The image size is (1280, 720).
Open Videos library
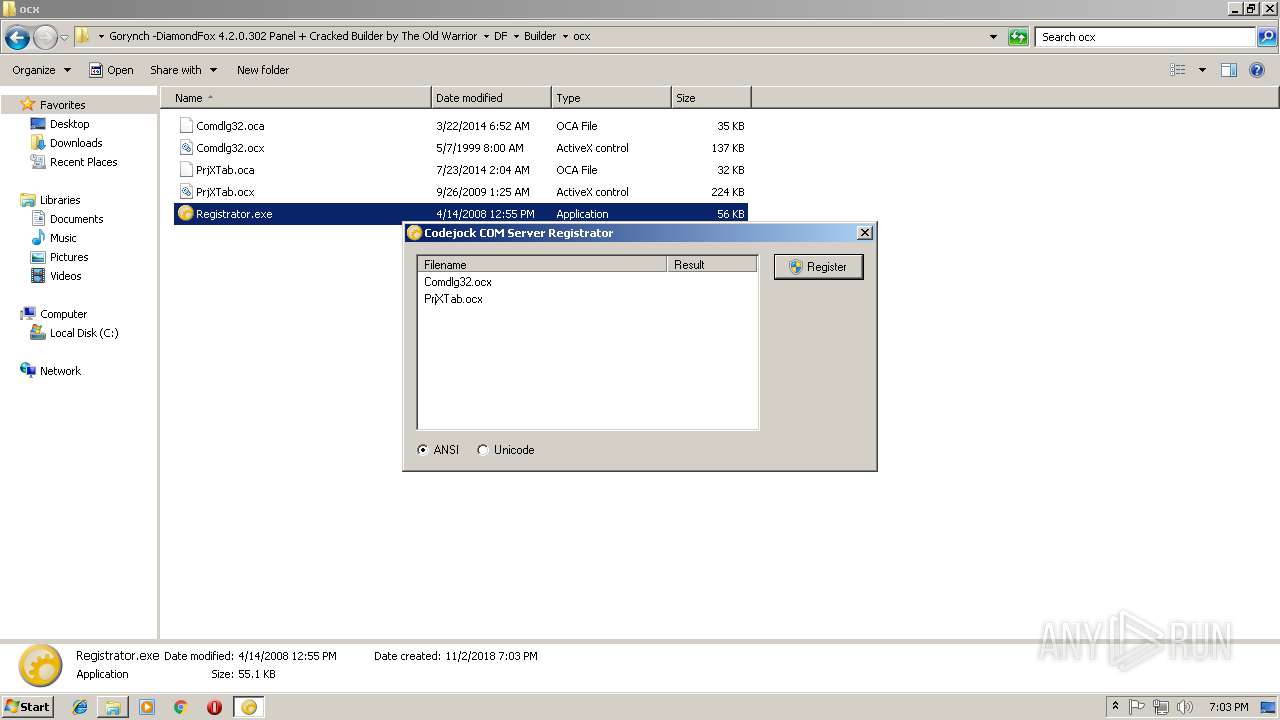click(x=65, y=276)
